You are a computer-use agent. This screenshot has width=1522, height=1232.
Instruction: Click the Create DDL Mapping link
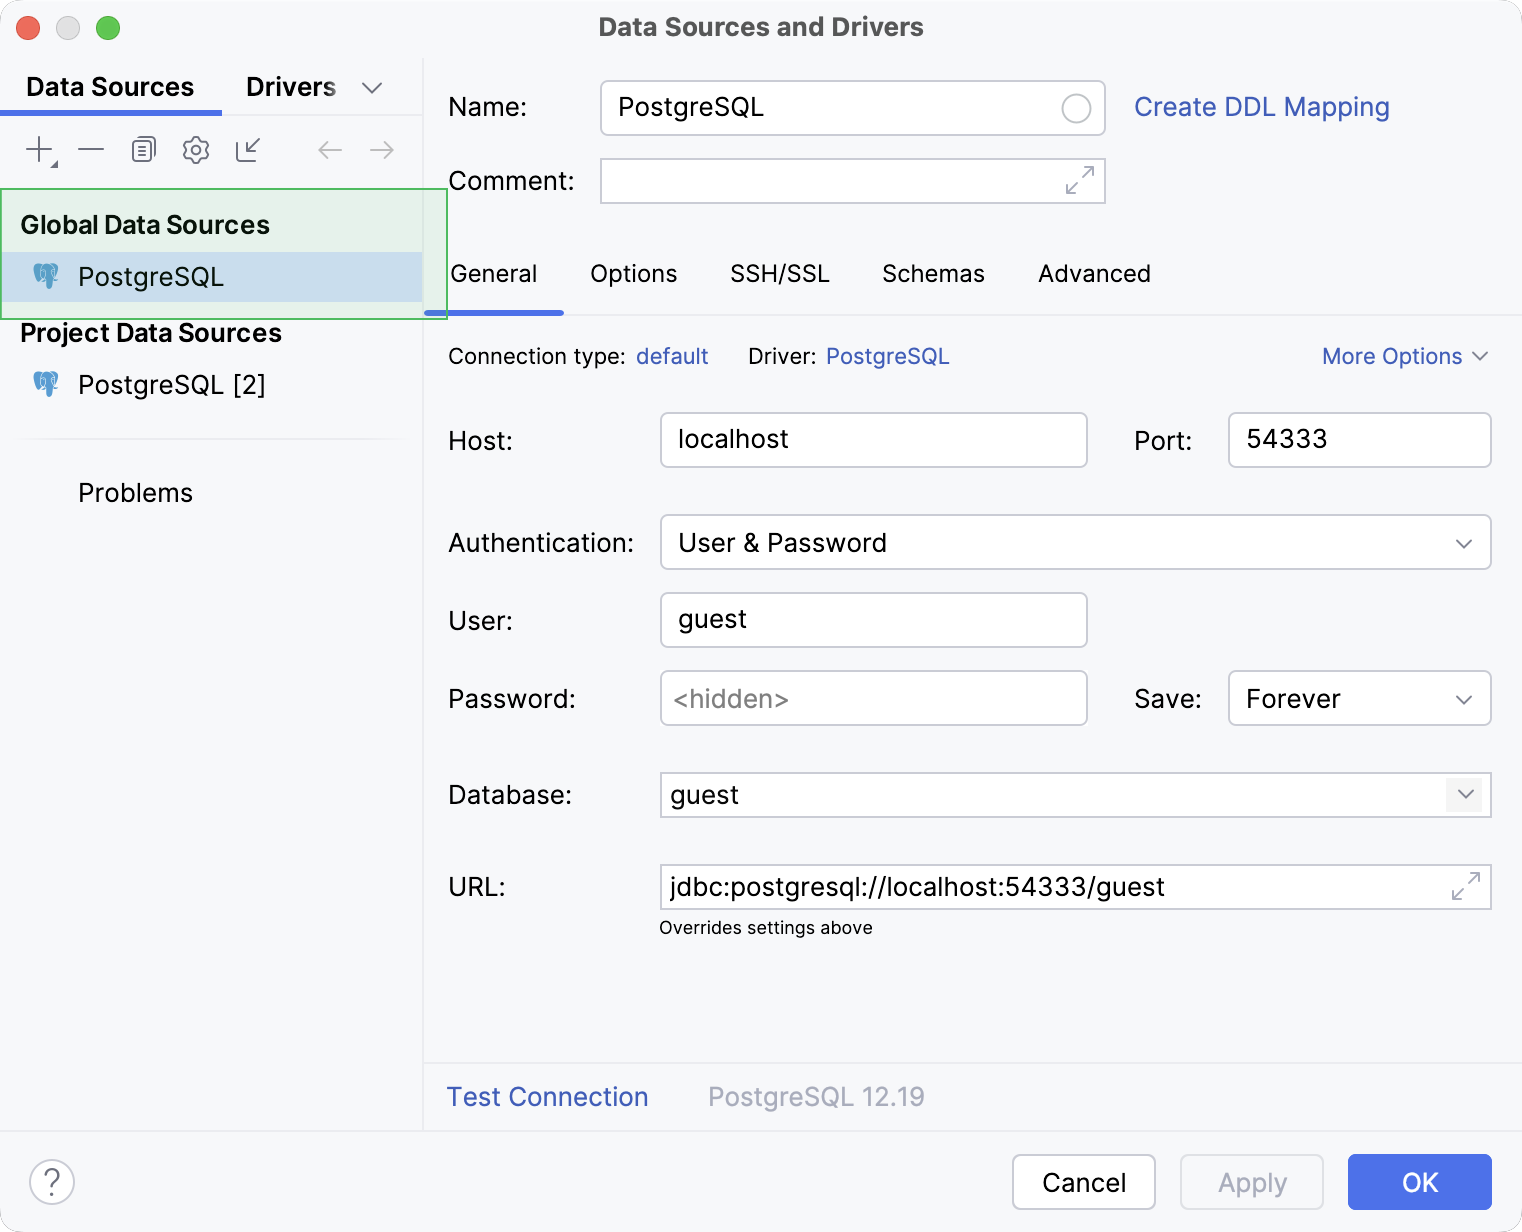[1261, 107]
